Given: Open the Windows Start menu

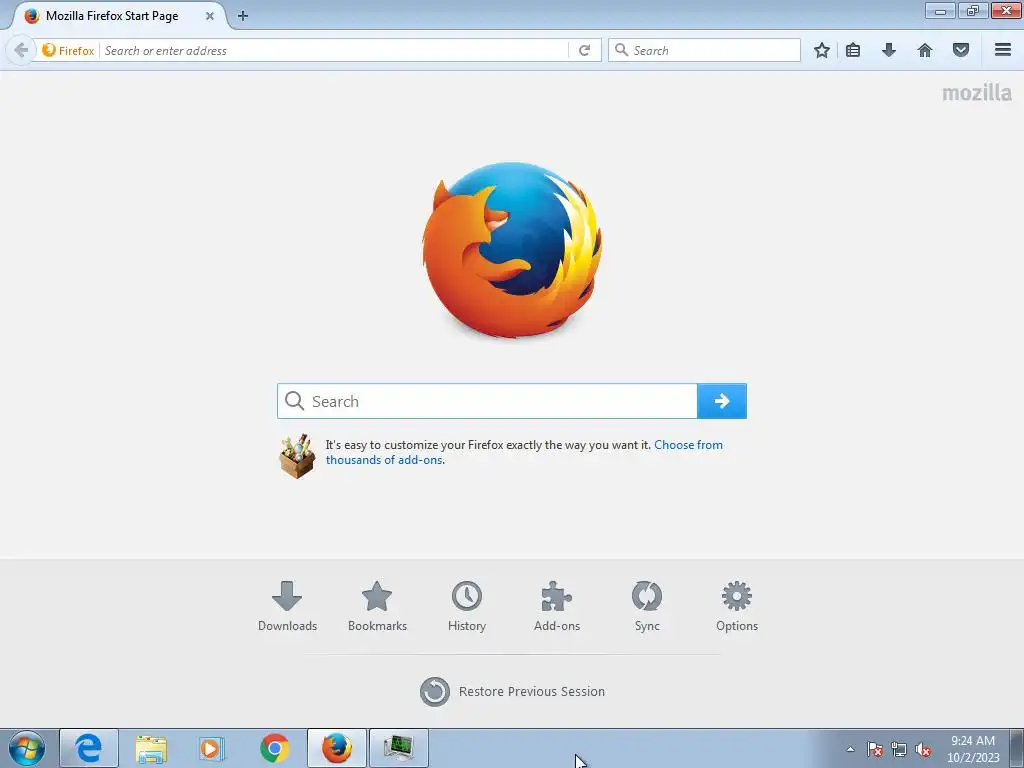Looking at the screenshot, I should [27, 748].
